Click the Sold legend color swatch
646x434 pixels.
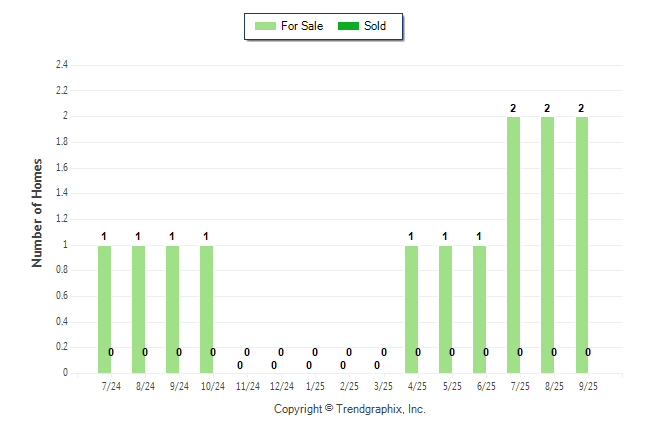[x=349, y=26]
